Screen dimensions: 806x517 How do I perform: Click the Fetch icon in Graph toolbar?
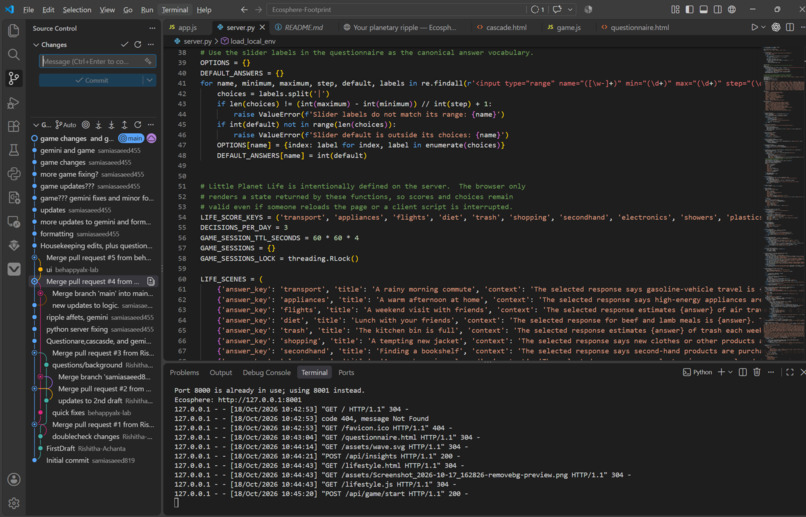99,124
